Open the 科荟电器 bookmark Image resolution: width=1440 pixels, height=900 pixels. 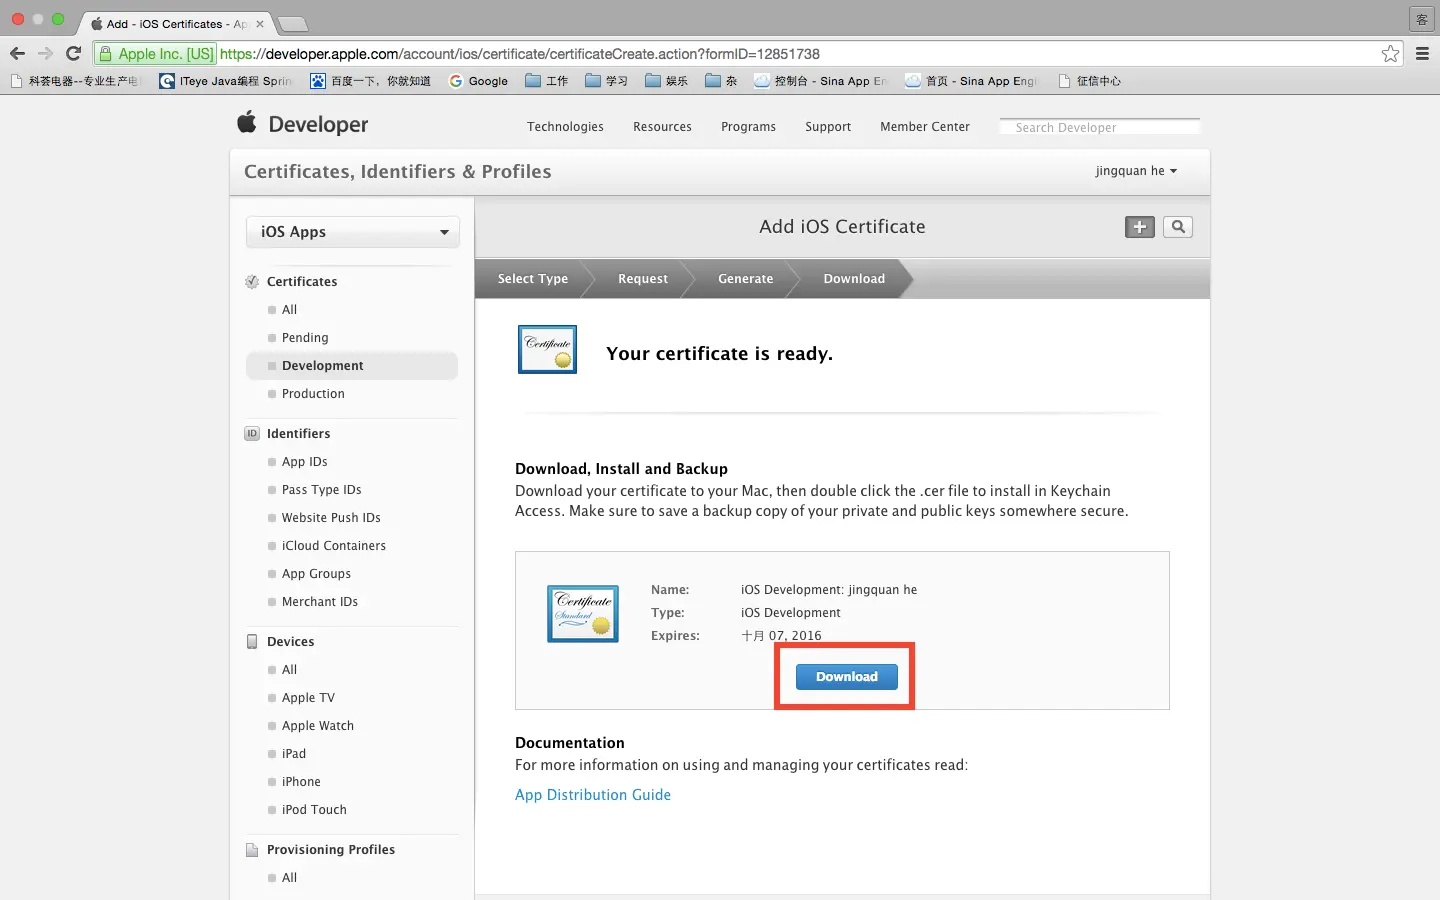click(x=75, y=81)
